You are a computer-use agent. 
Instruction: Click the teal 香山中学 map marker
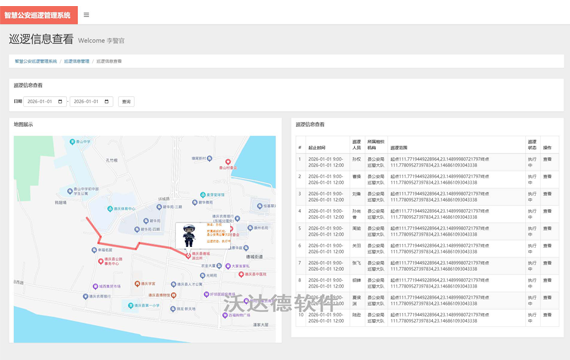pyautogui.click(x=72, y=141)
